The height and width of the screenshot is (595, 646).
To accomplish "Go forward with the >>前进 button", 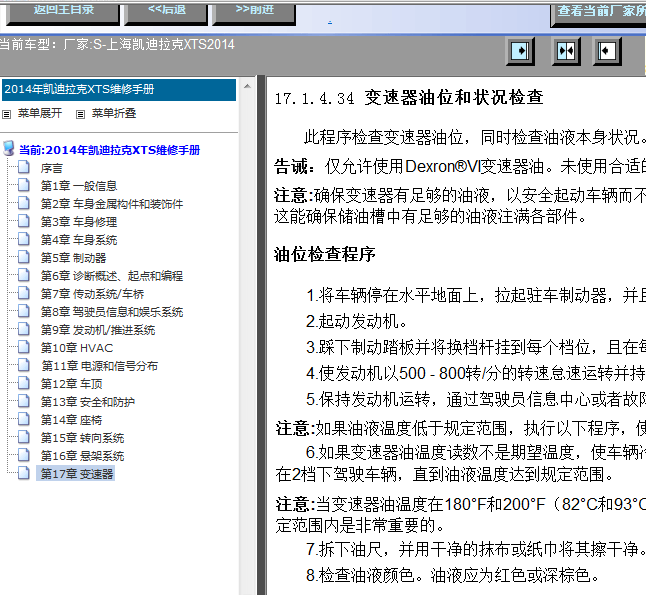I will [254, 14].
